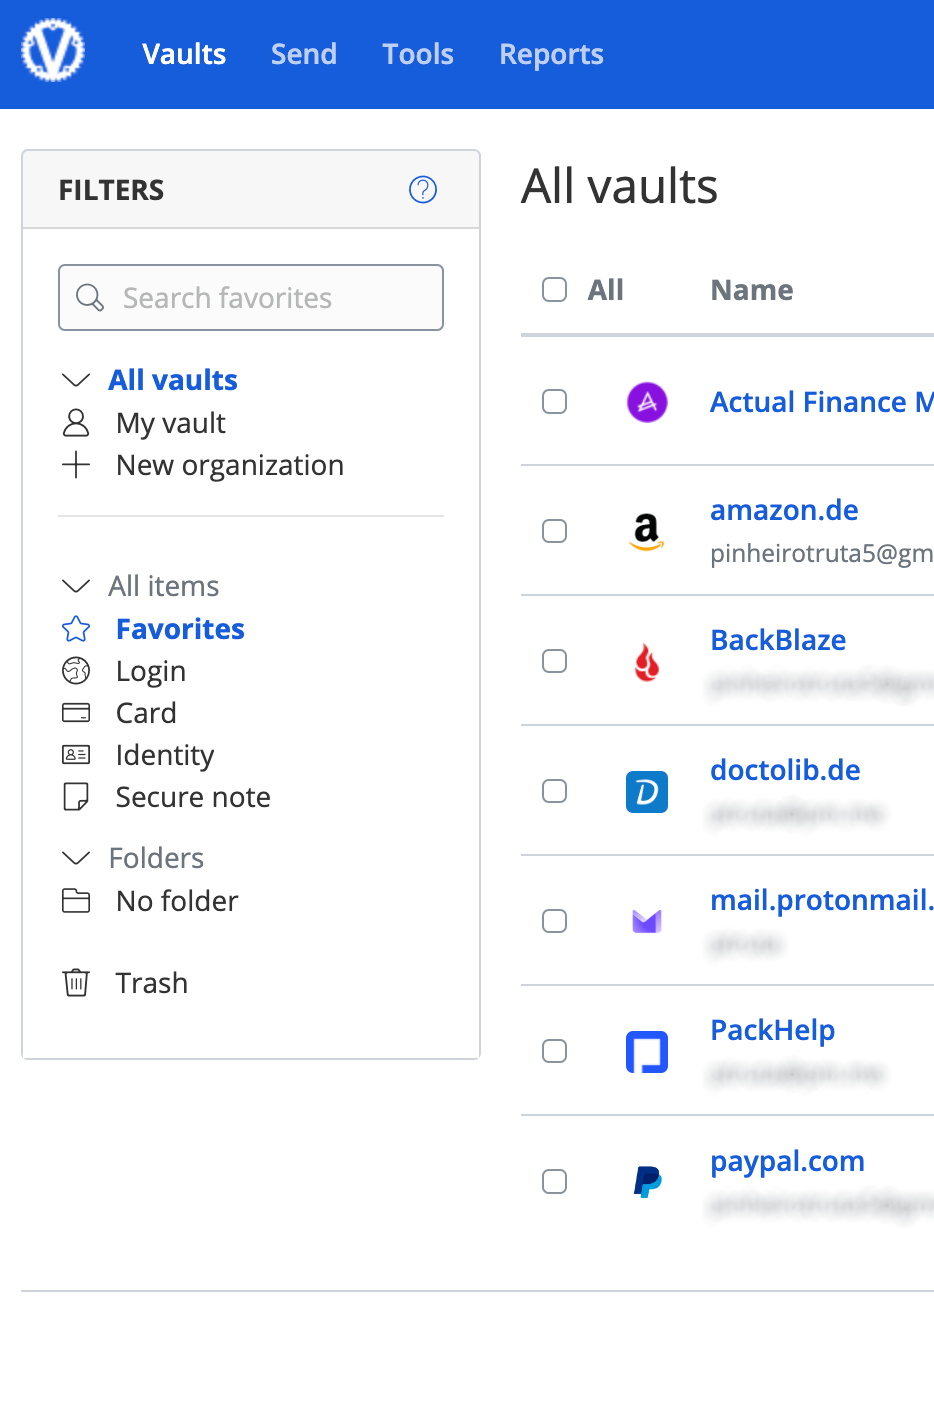Select All vaults filter

click(173, 380)
